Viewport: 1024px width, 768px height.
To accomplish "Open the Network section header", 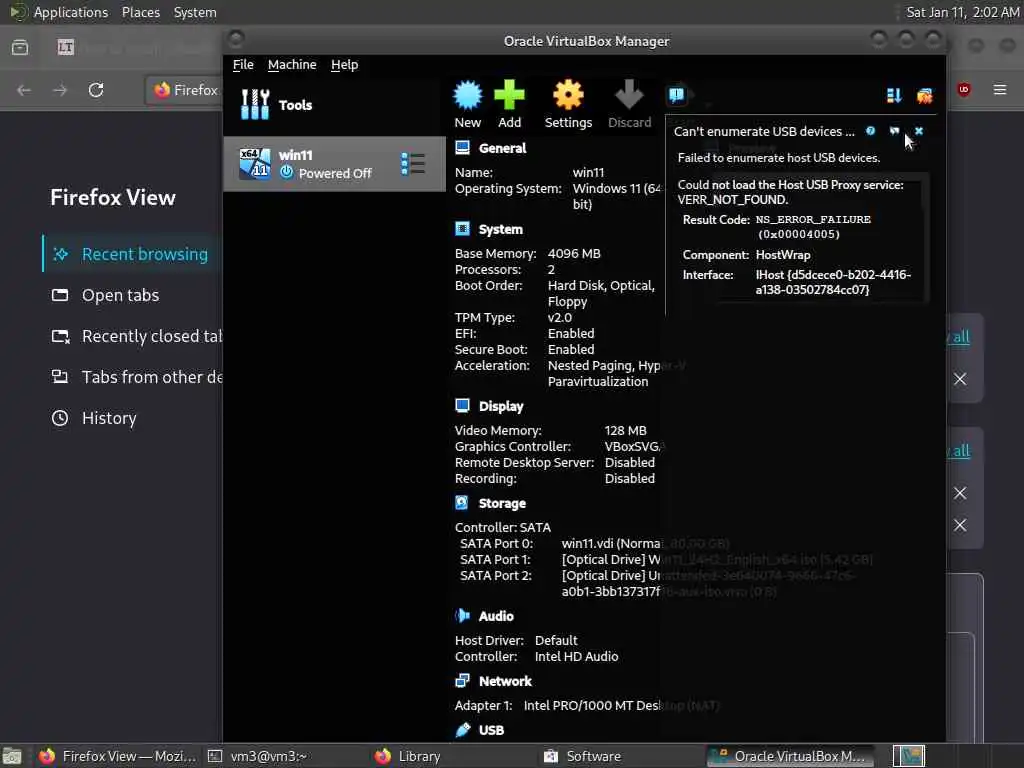I will pos(505,681).
